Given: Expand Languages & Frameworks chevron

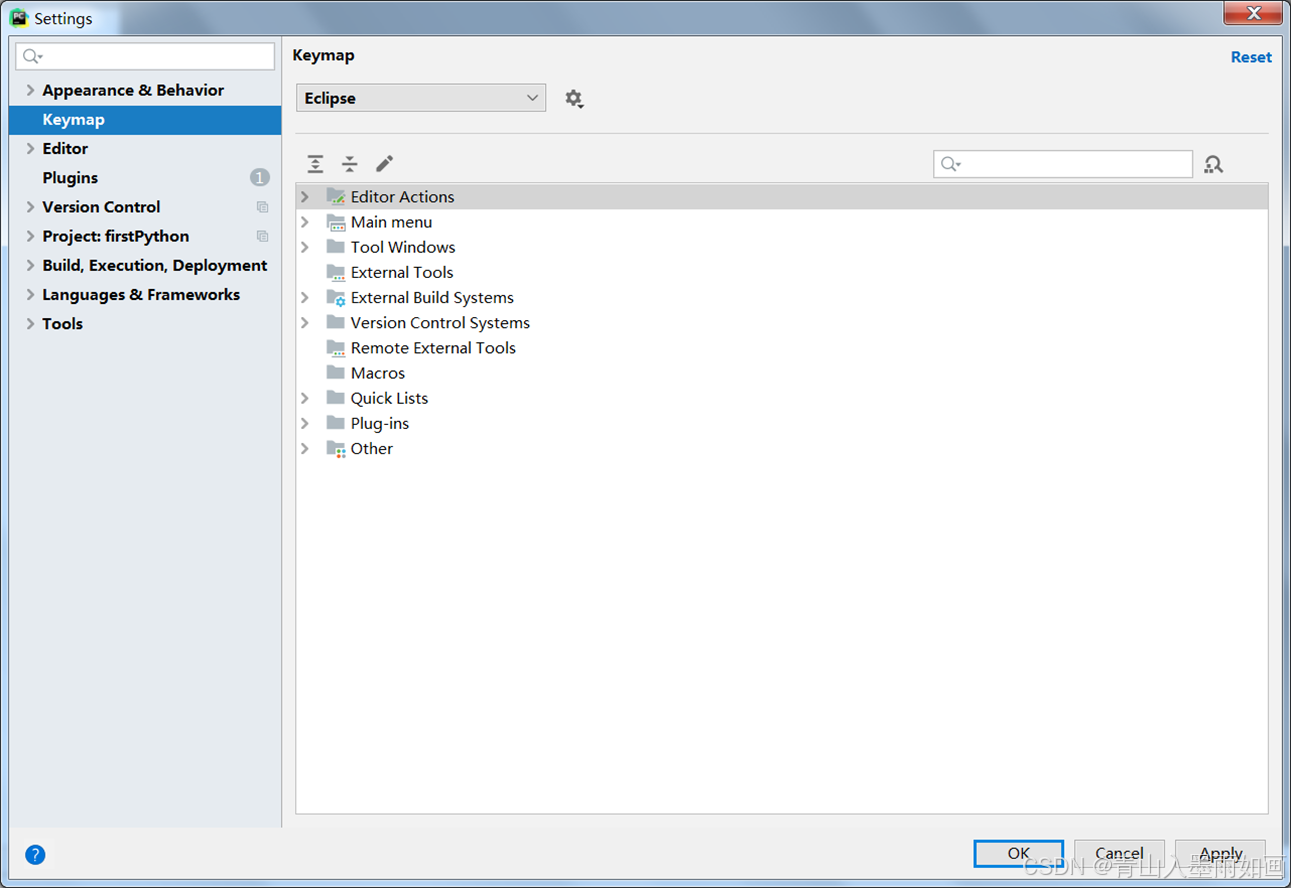Looking at the screenshot, I should [30, 294].
